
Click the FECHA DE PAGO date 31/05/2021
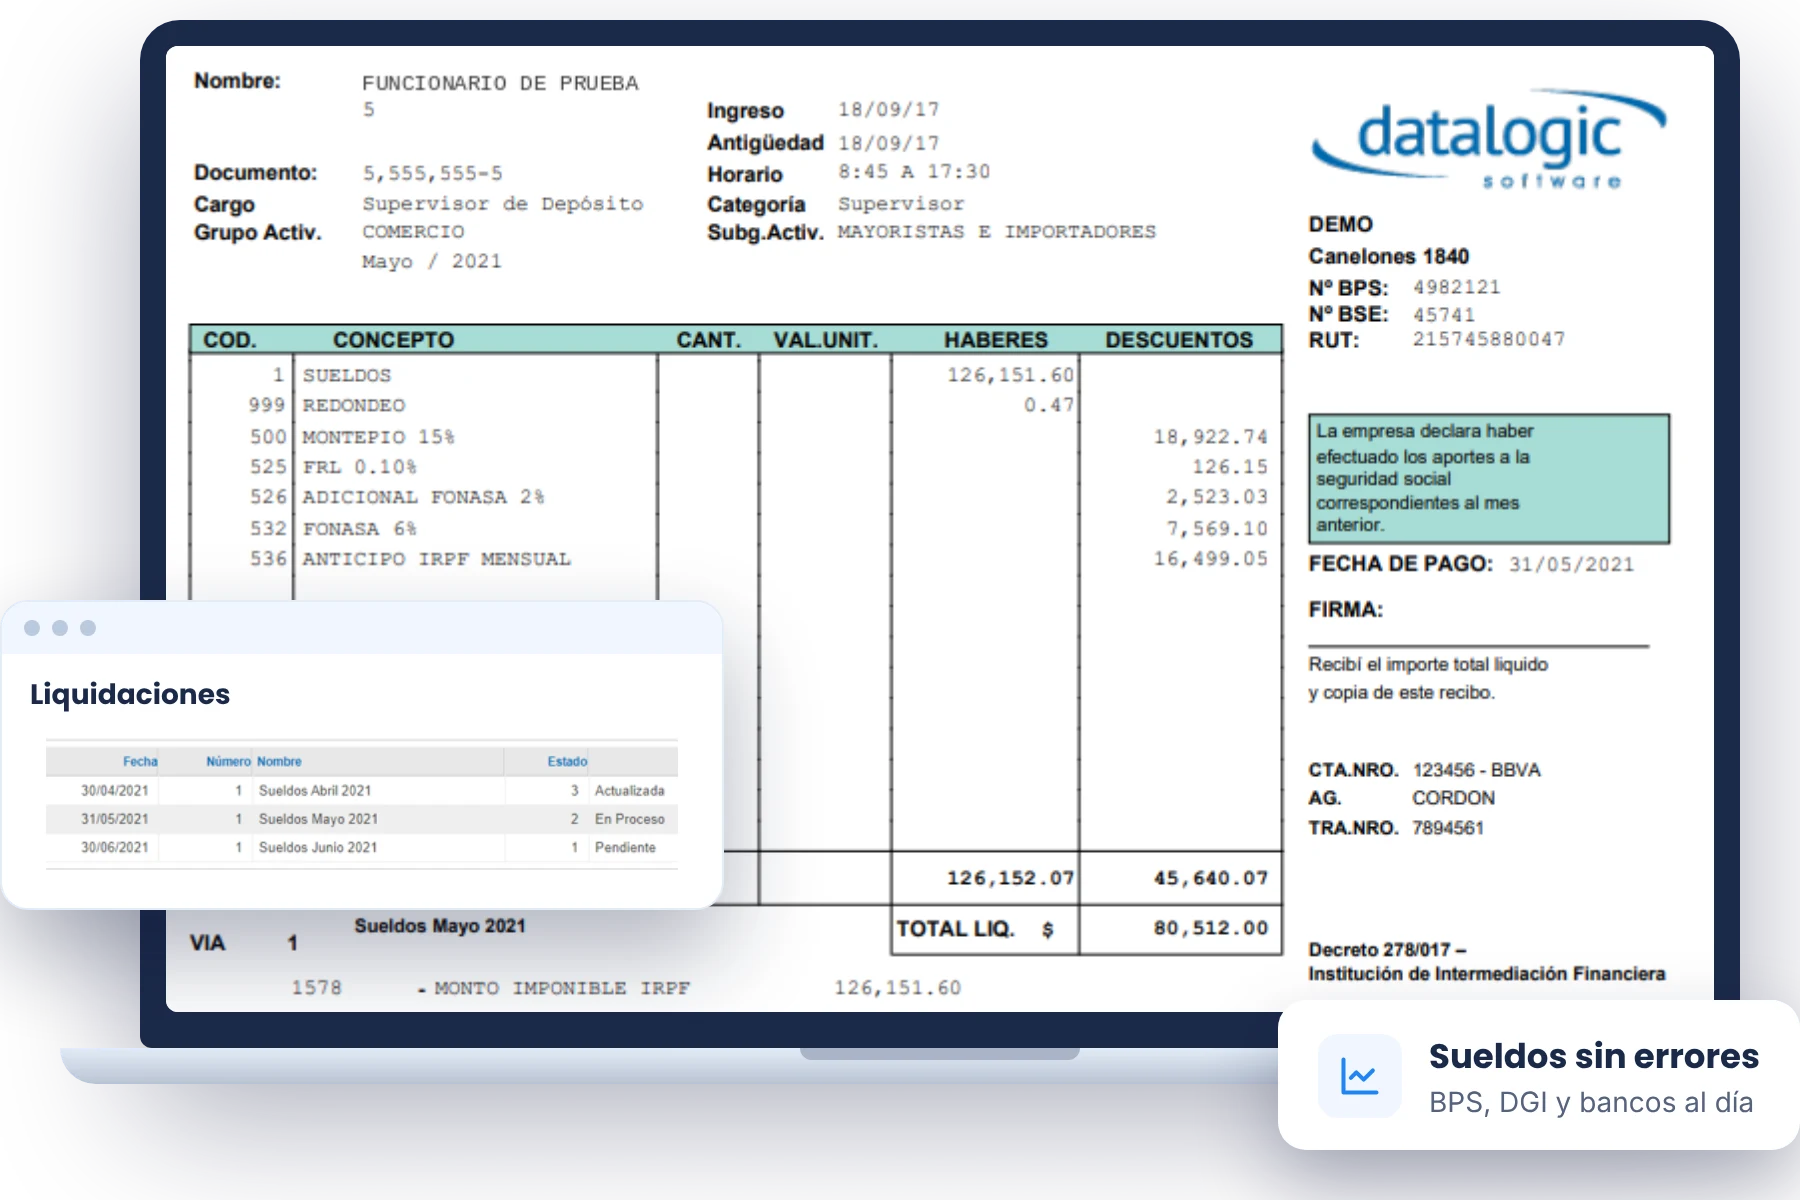click(1571, 564)
